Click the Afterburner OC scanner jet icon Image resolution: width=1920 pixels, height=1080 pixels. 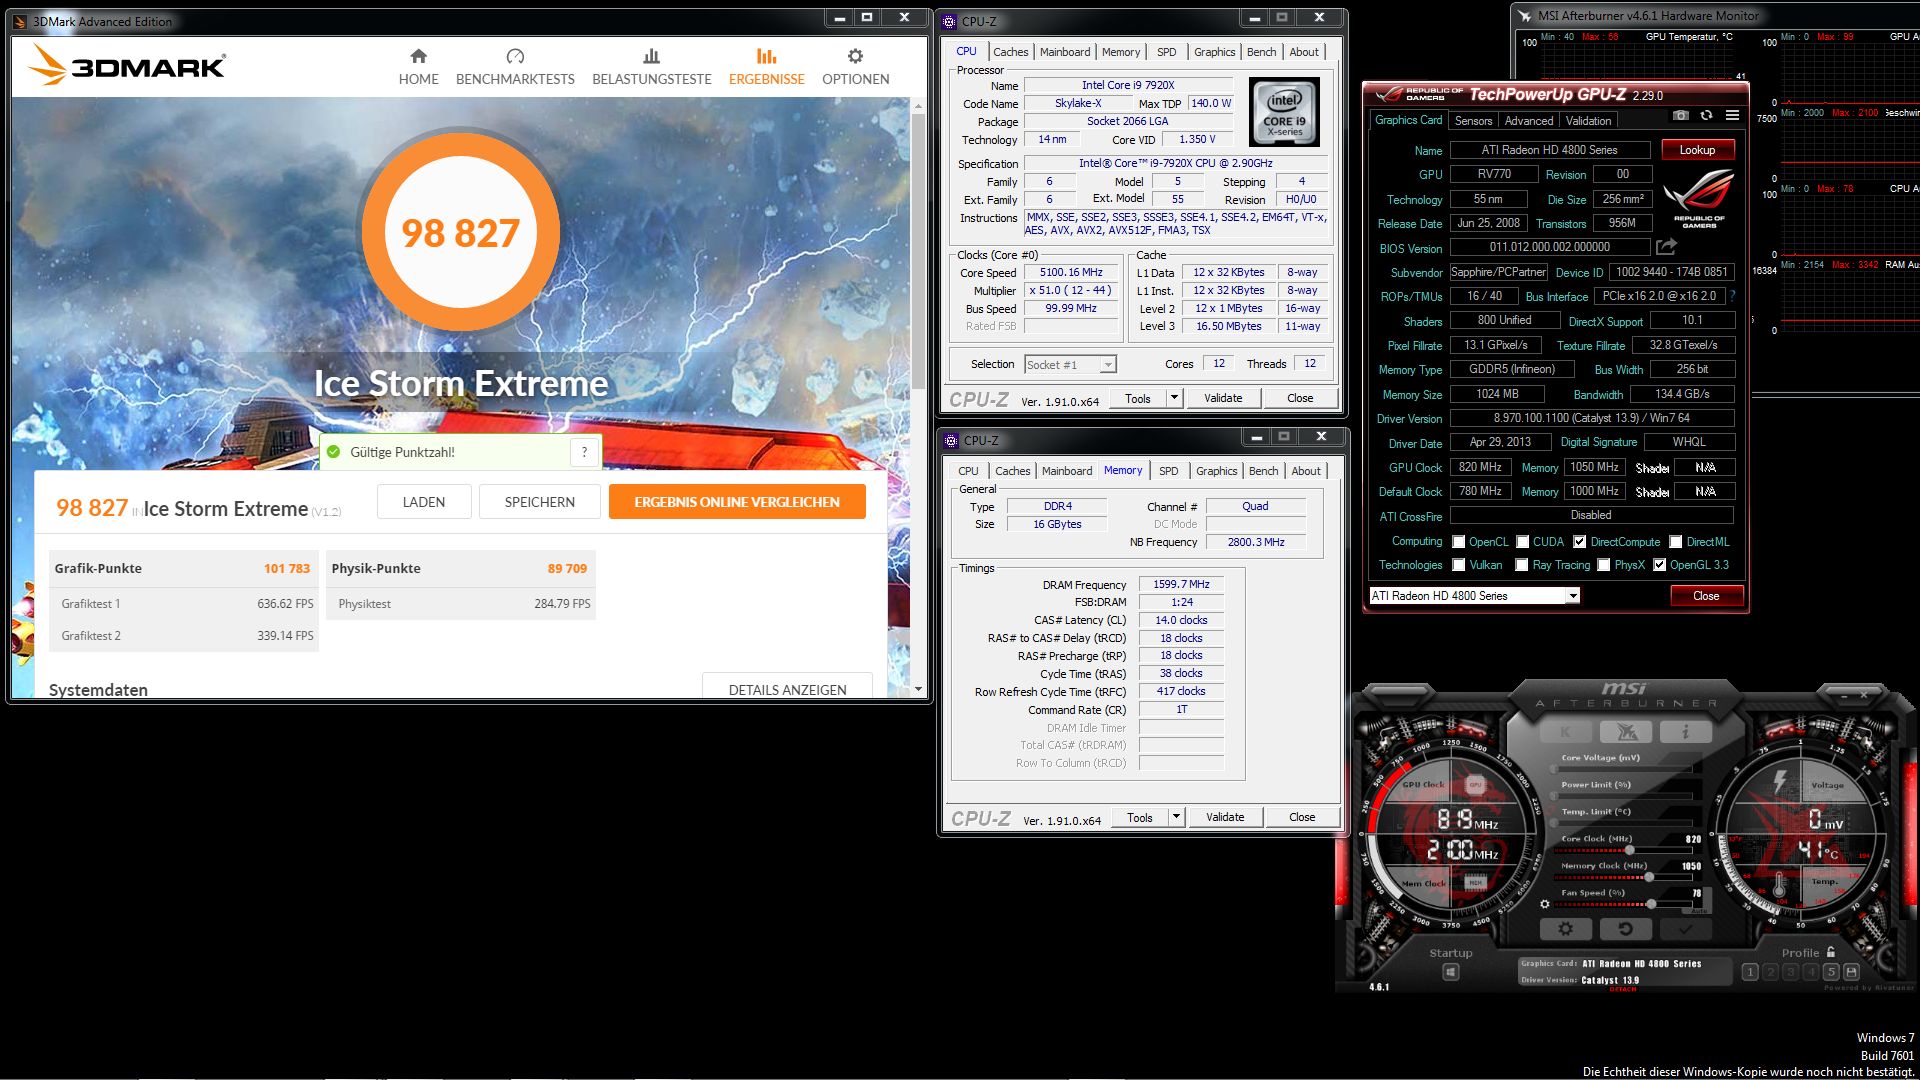1626,732
